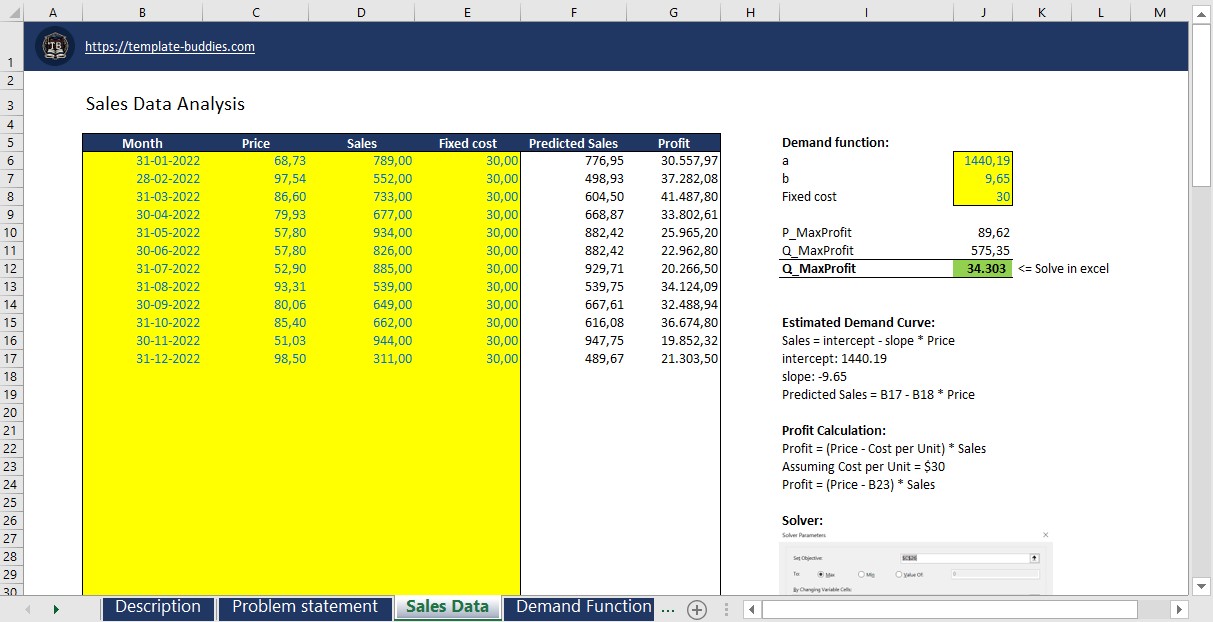Open the template-buddies.com hyperlink

169,46
